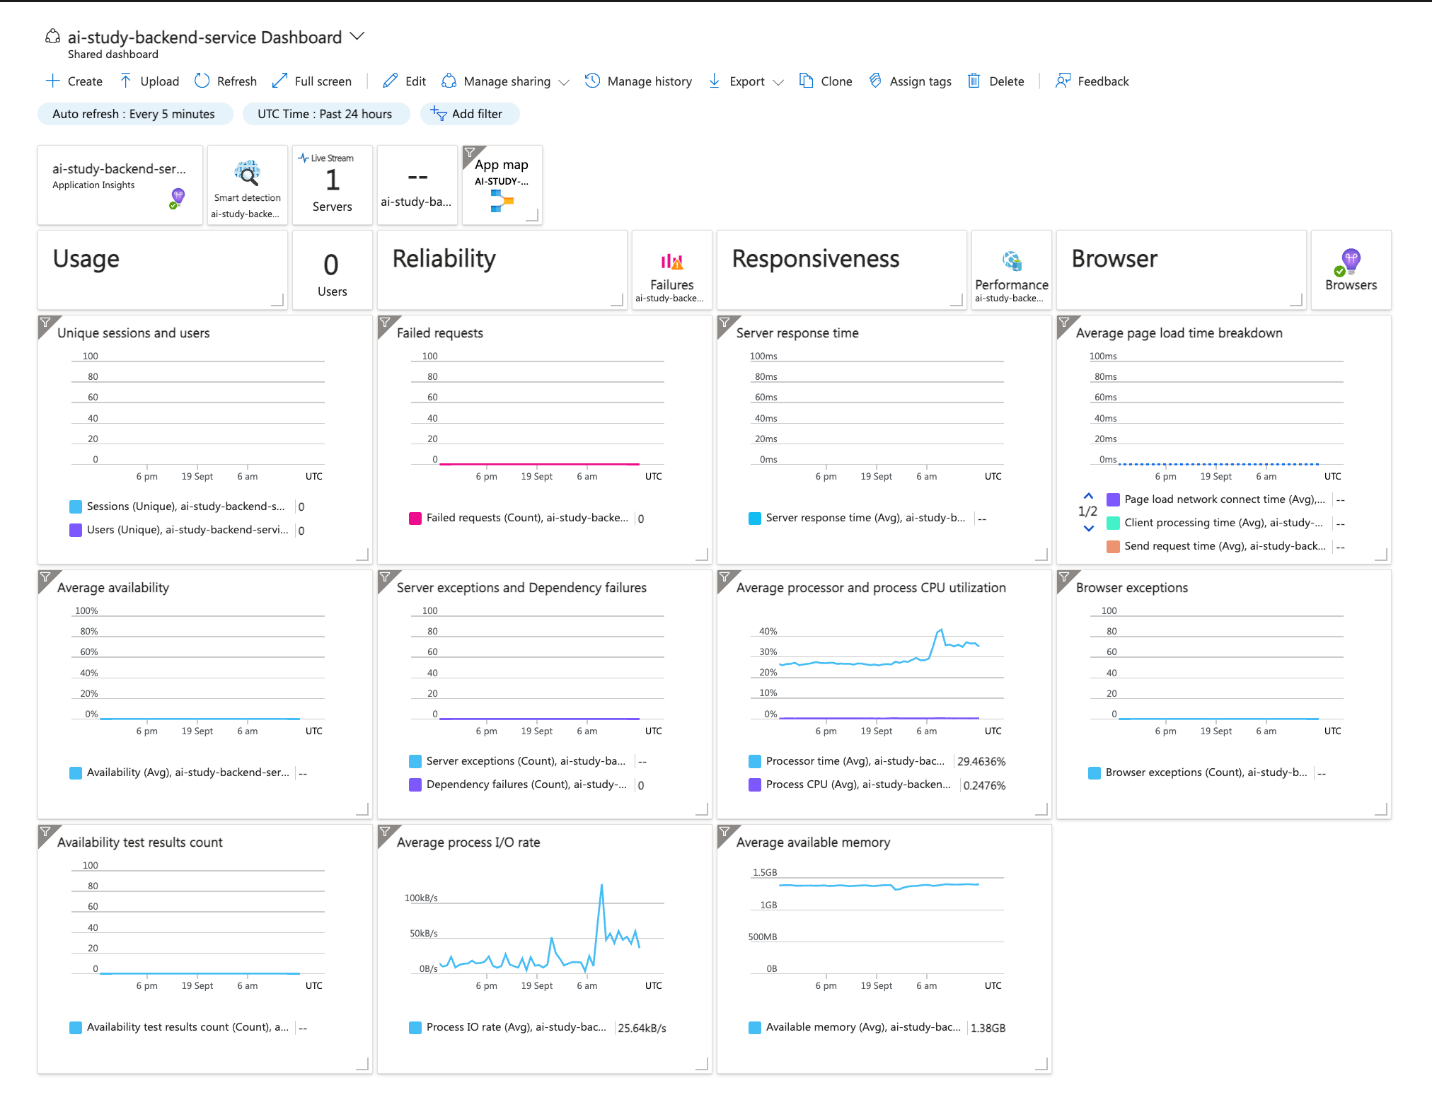Open the Export dropdown menu
Viewport: 1432px width, 1112px height.
point(746,81)
